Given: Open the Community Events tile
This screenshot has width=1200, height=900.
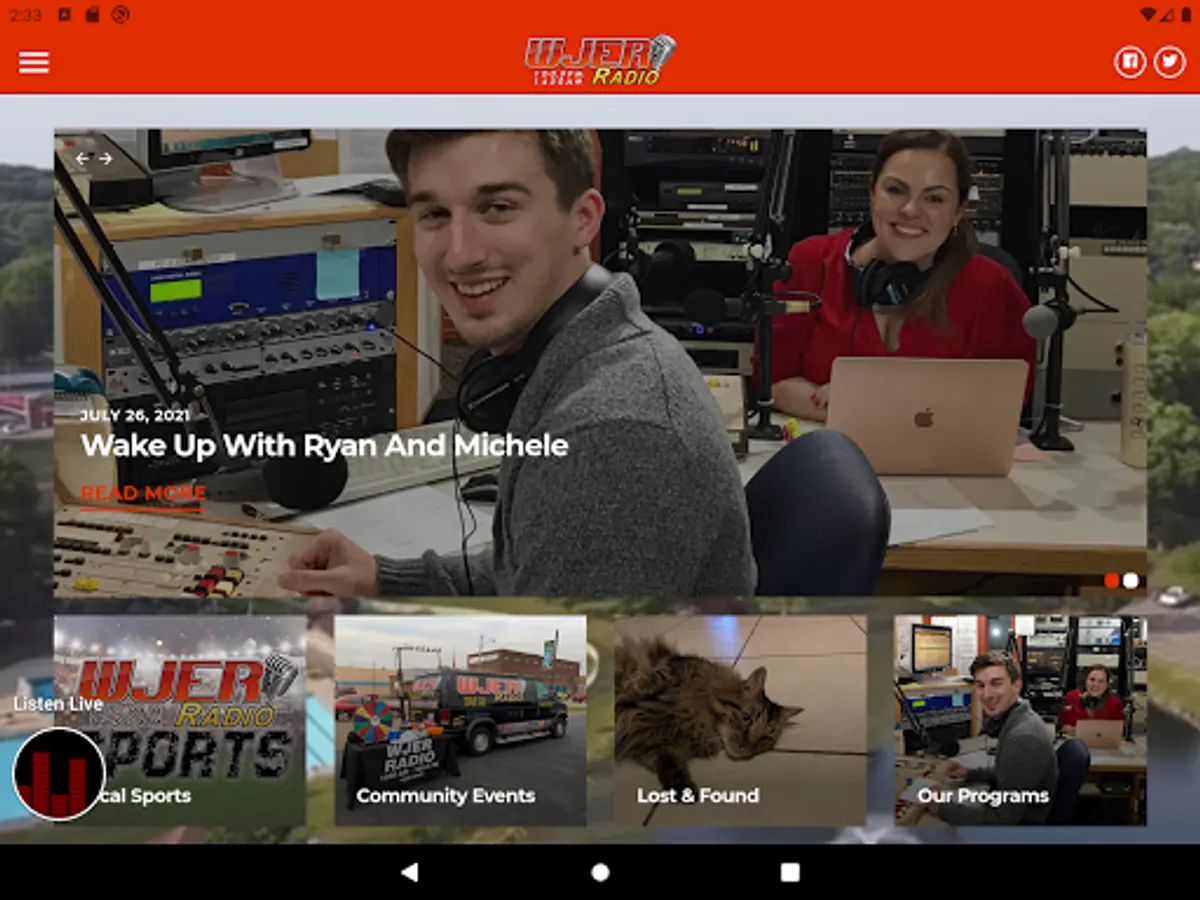Looking at the screenshot, I should 460,720.
